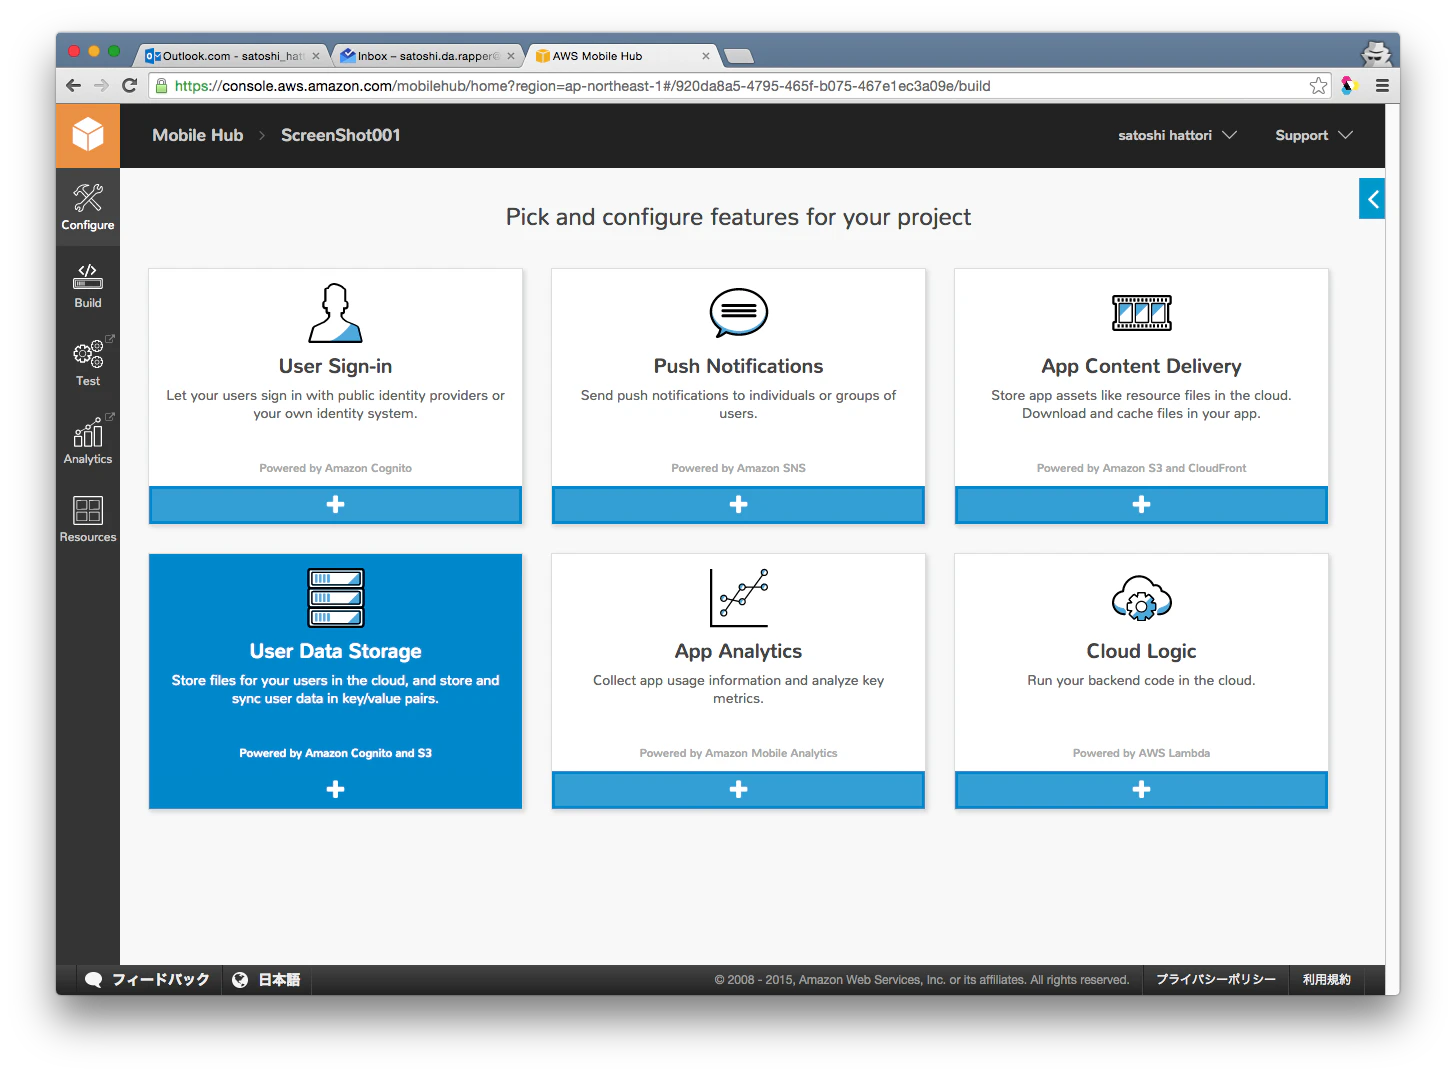The width and height of the screenshot is (1456, 1075).
Task: Click the orange AWS cube logo
Action: pyautogui.click(x=88, y=135)
